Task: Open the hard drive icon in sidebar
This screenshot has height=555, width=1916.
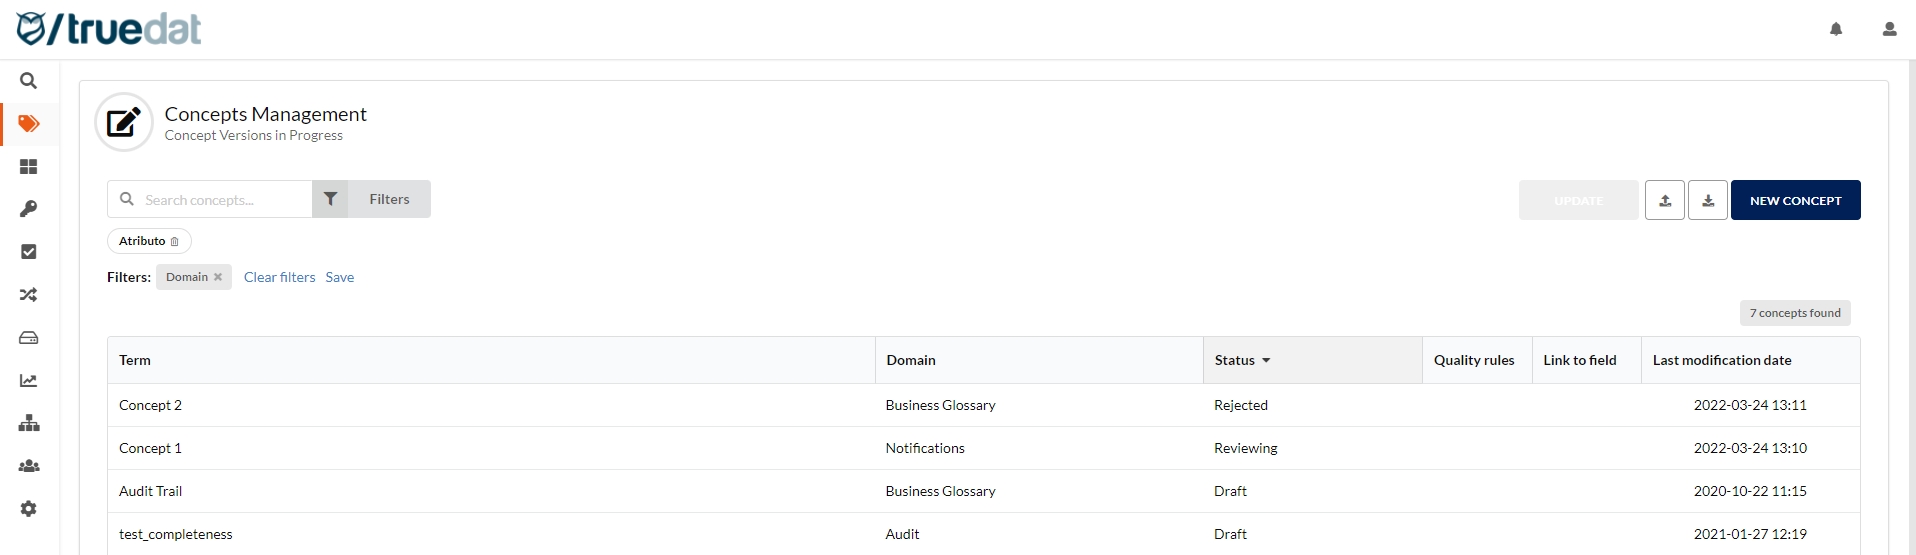Action: (x=29, y=338)
